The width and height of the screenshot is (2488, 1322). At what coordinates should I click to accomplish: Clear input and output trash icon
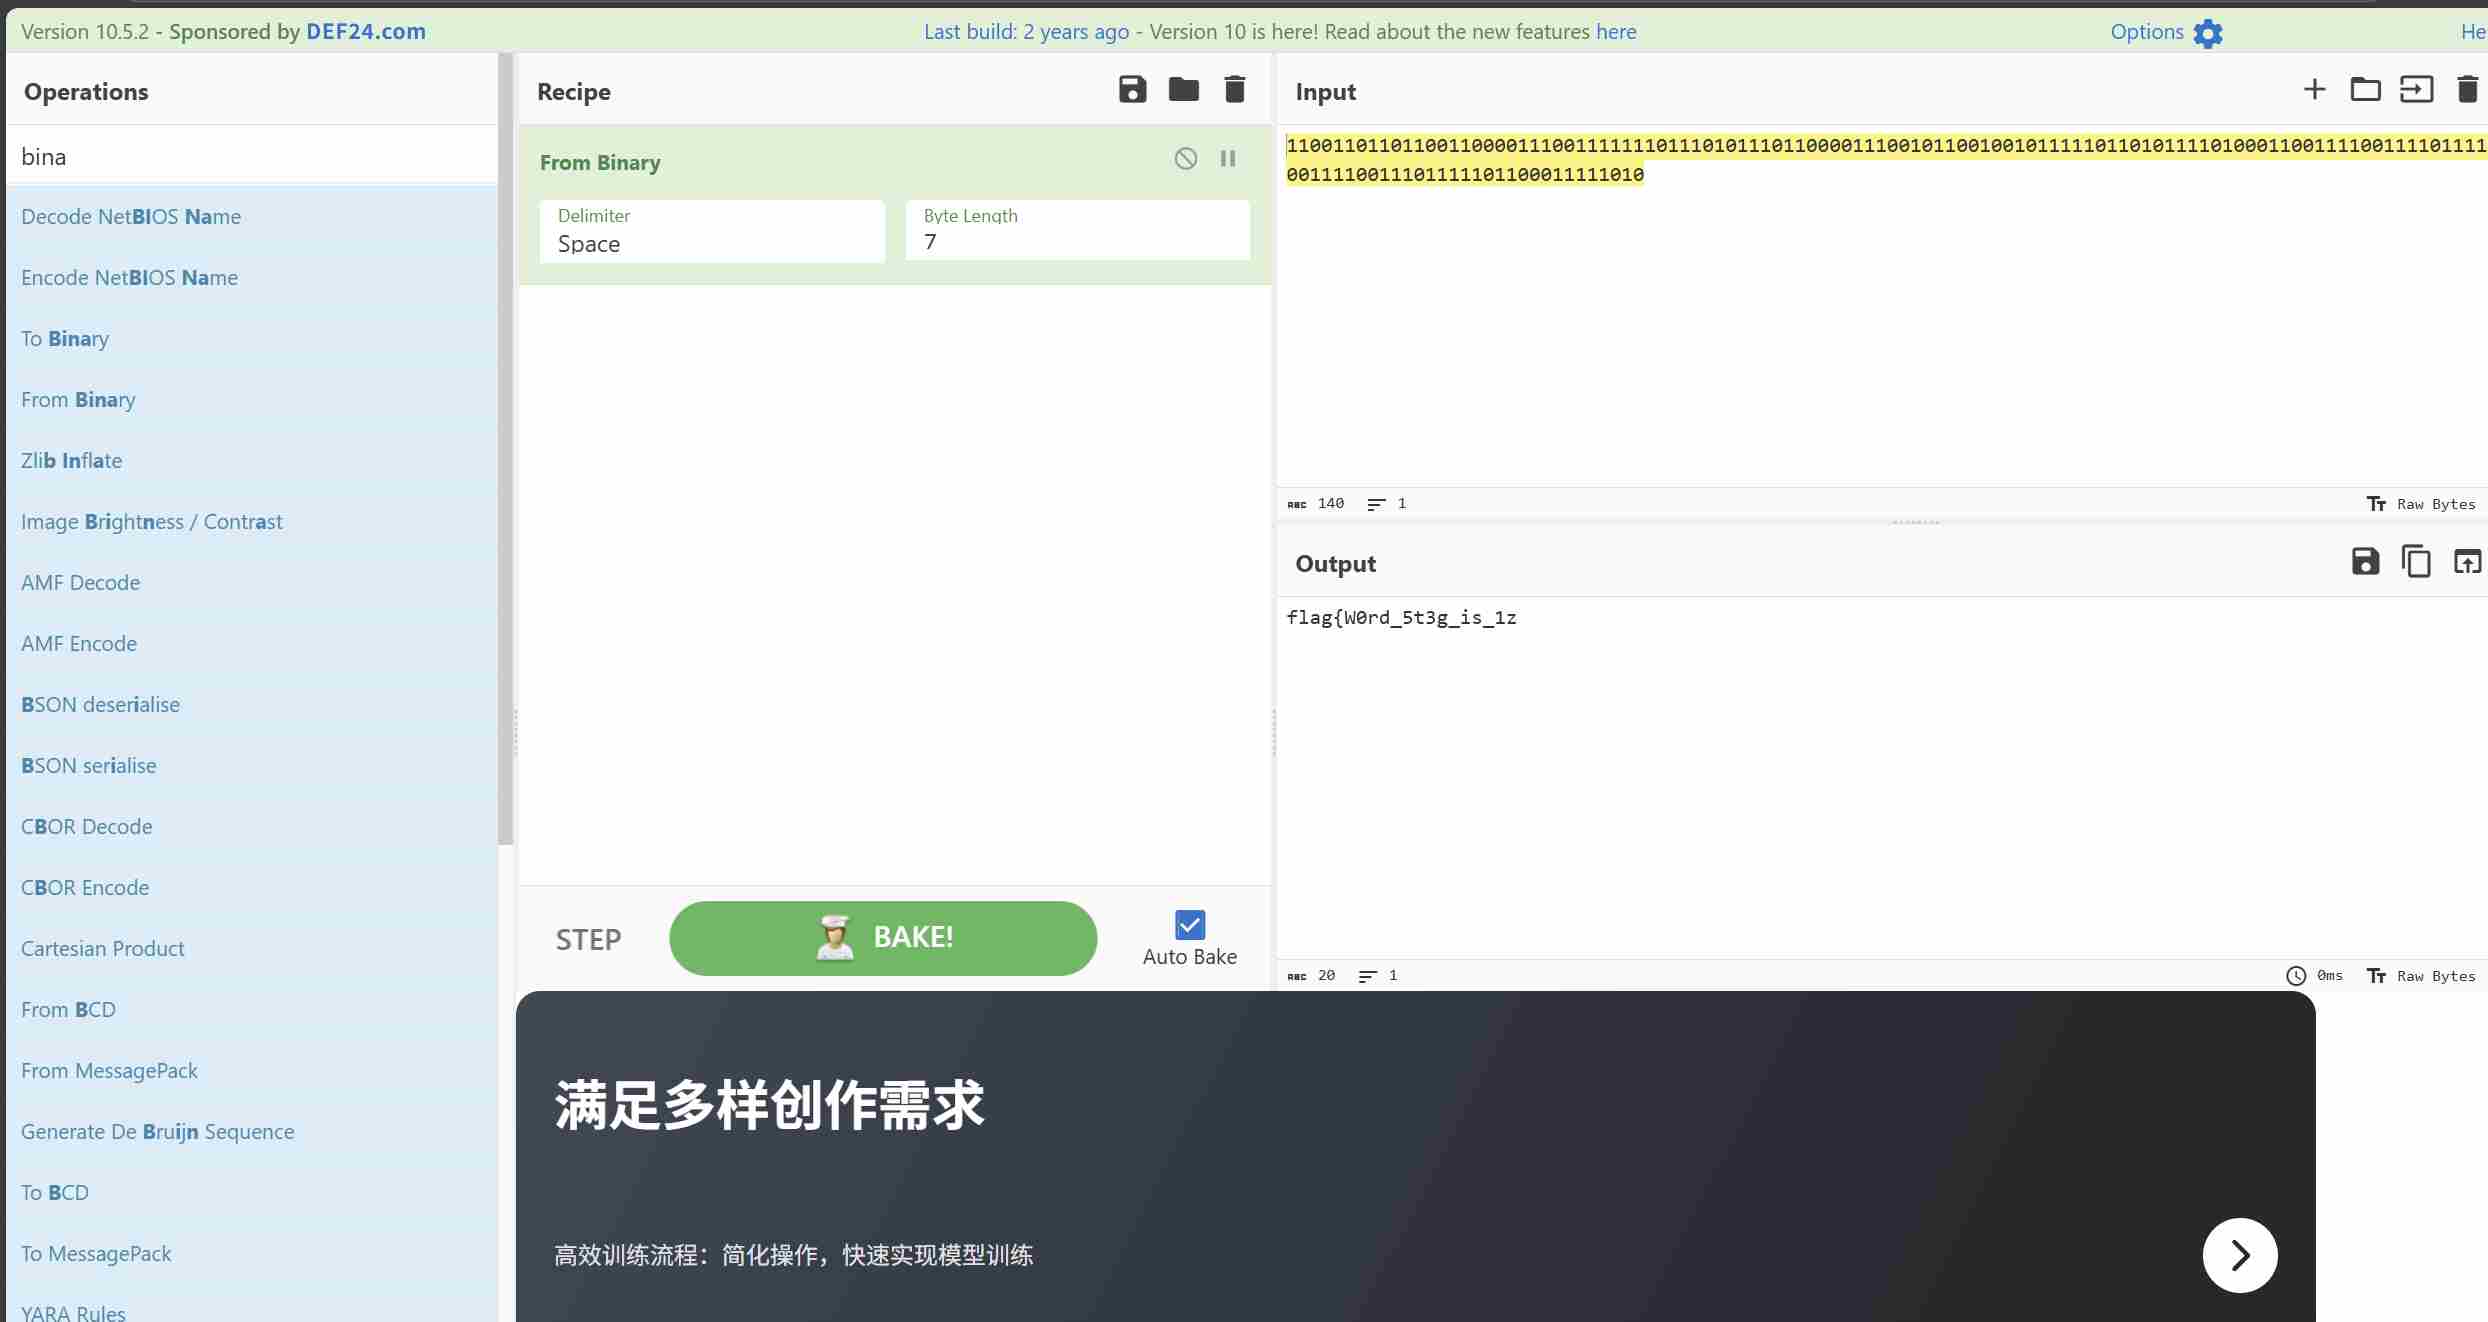(2466, 90)
